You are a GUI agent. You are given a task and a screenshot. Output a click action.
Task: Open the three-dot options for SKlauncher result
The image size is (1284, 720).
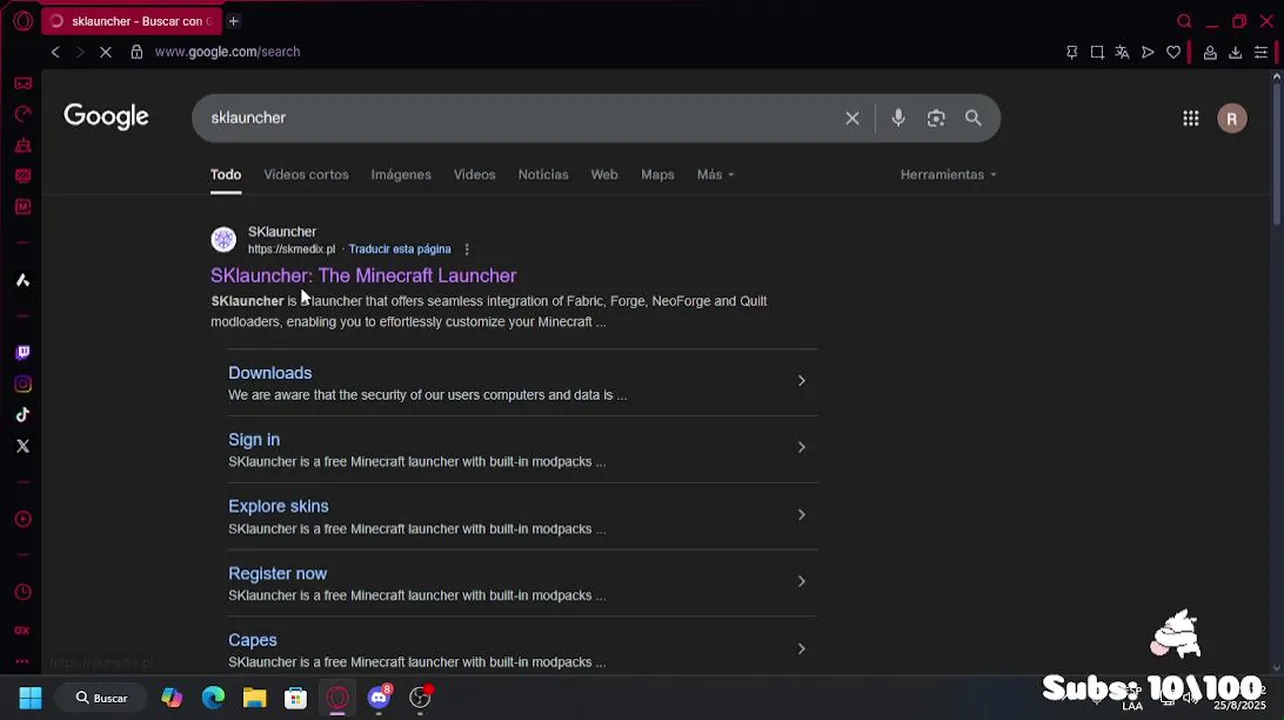(x=467, y=249)
